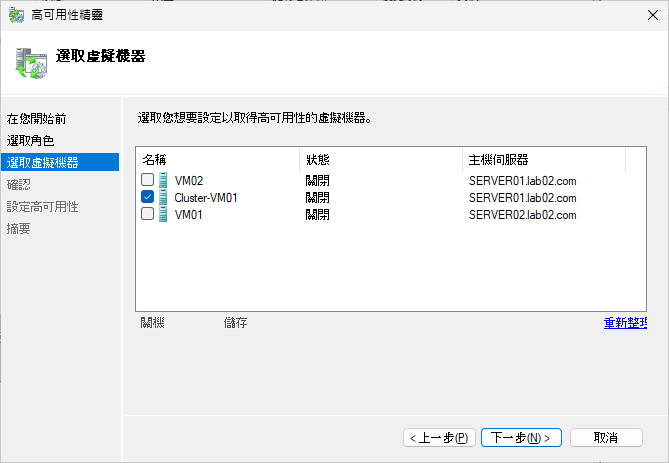
Task: Check the VM01 checkbox
Action: (148, 214)
